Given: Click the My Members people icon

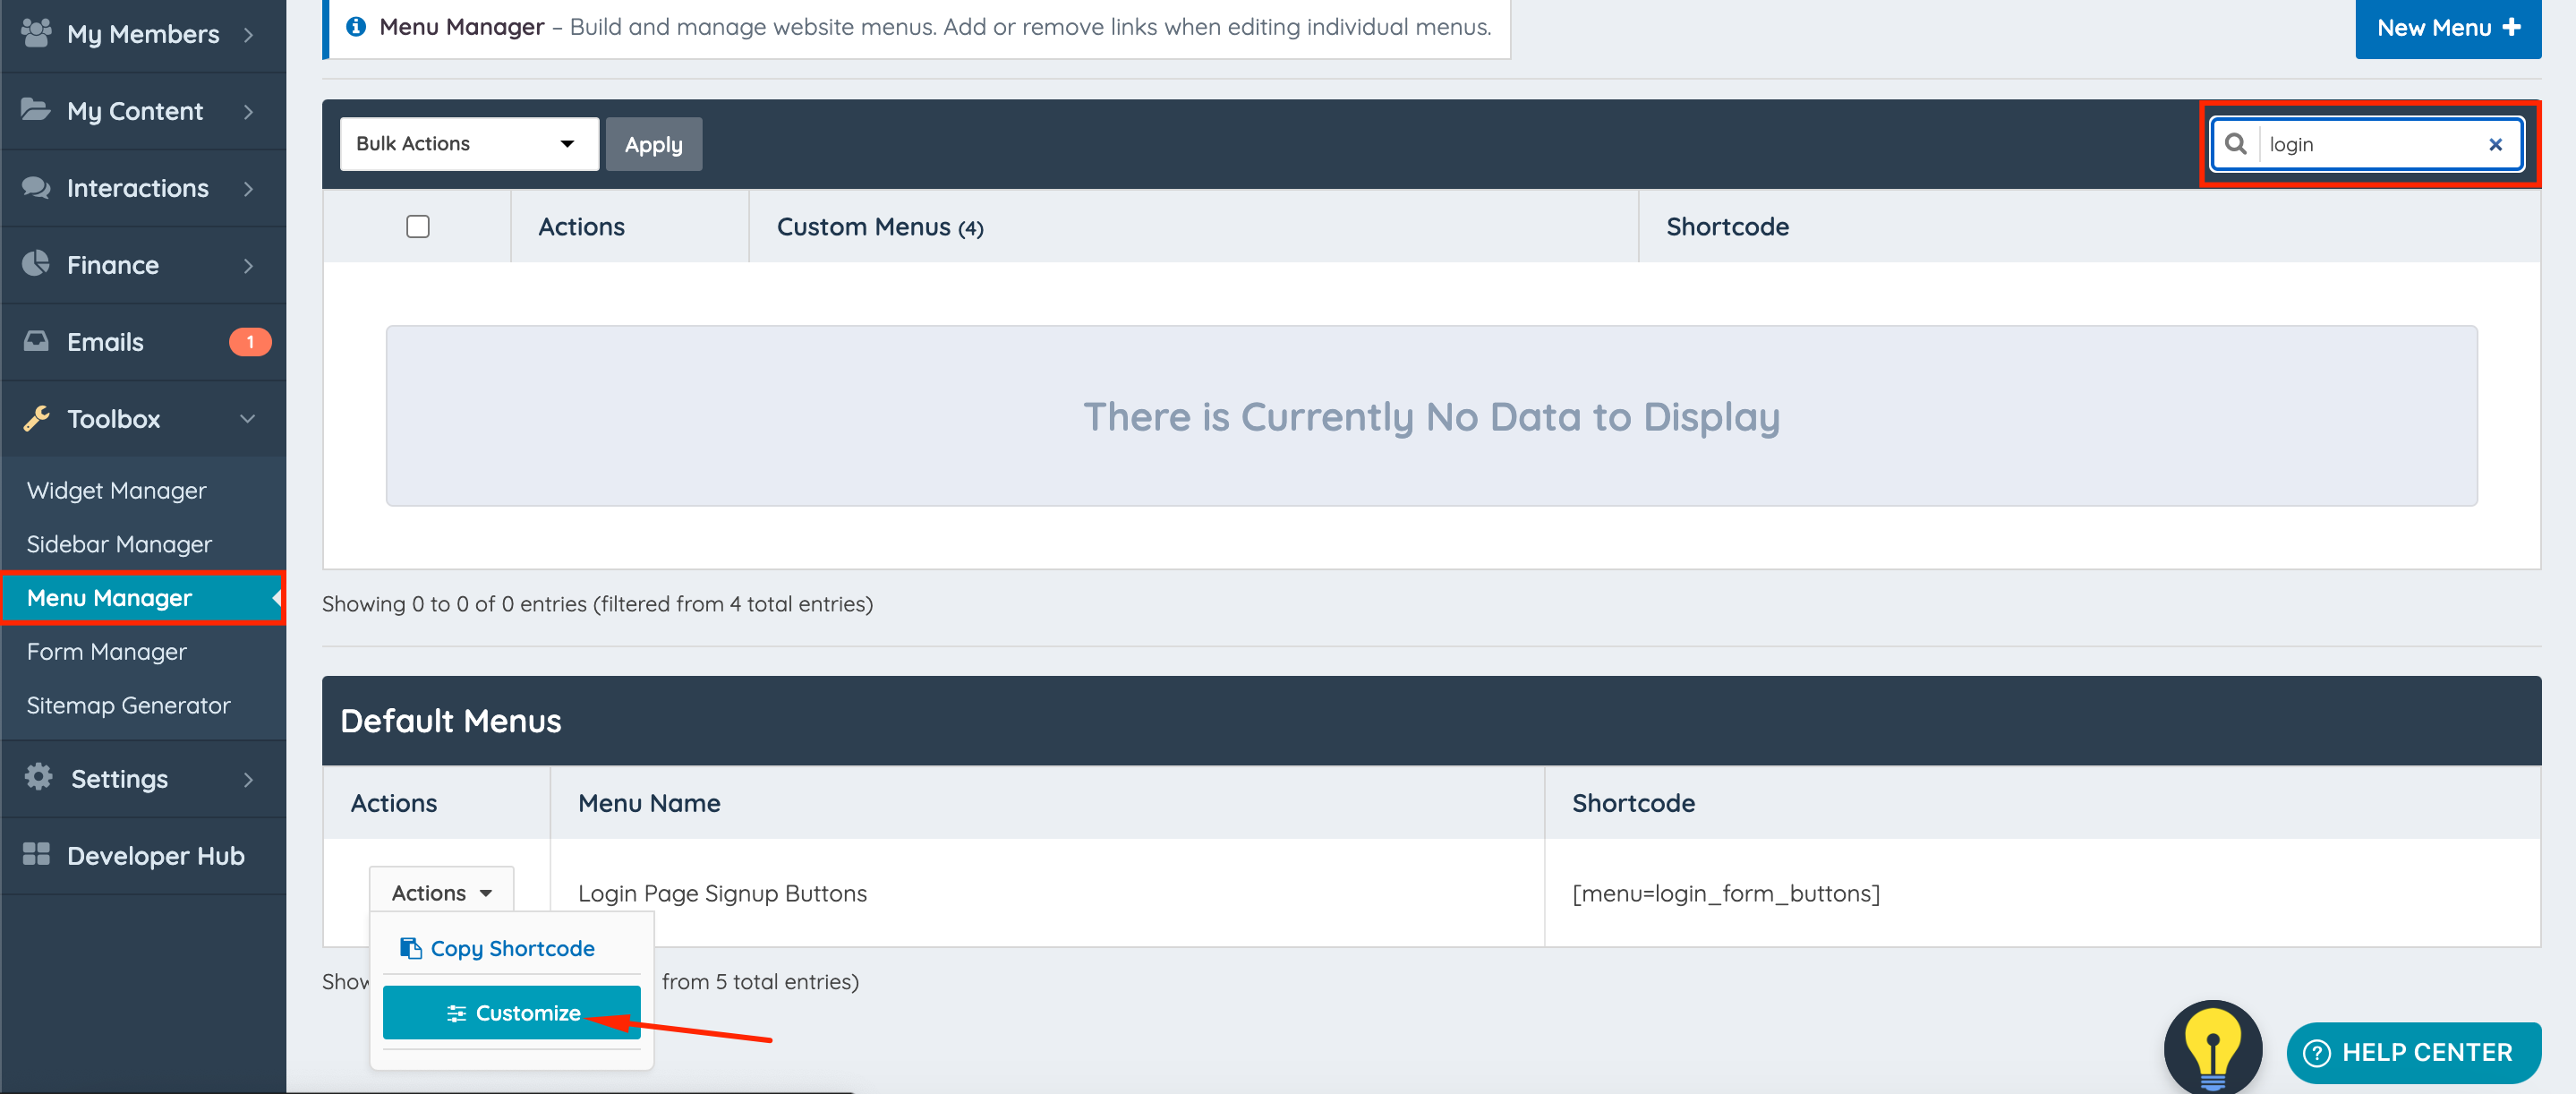Looking at the screenshot, I should 36,33.
